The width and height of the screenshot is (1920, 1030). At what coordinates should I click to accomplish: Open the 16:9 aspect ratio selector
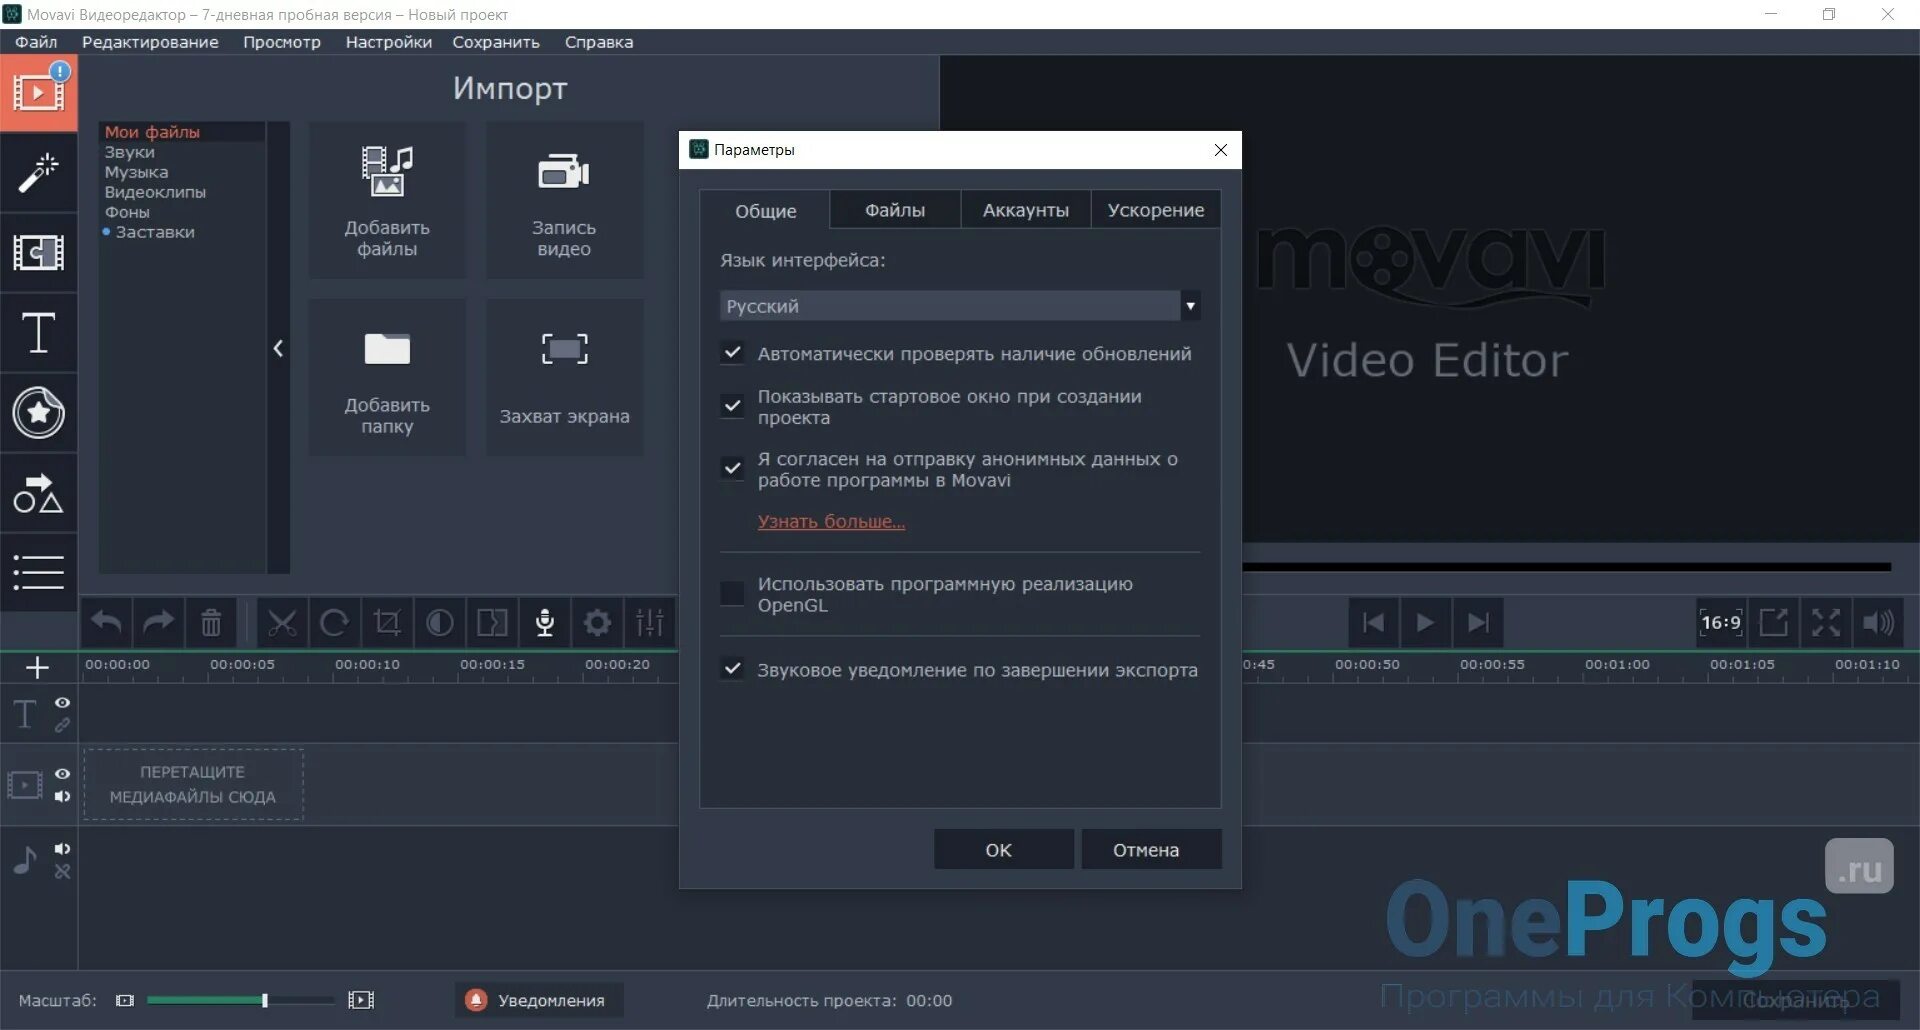point(1721,623)
